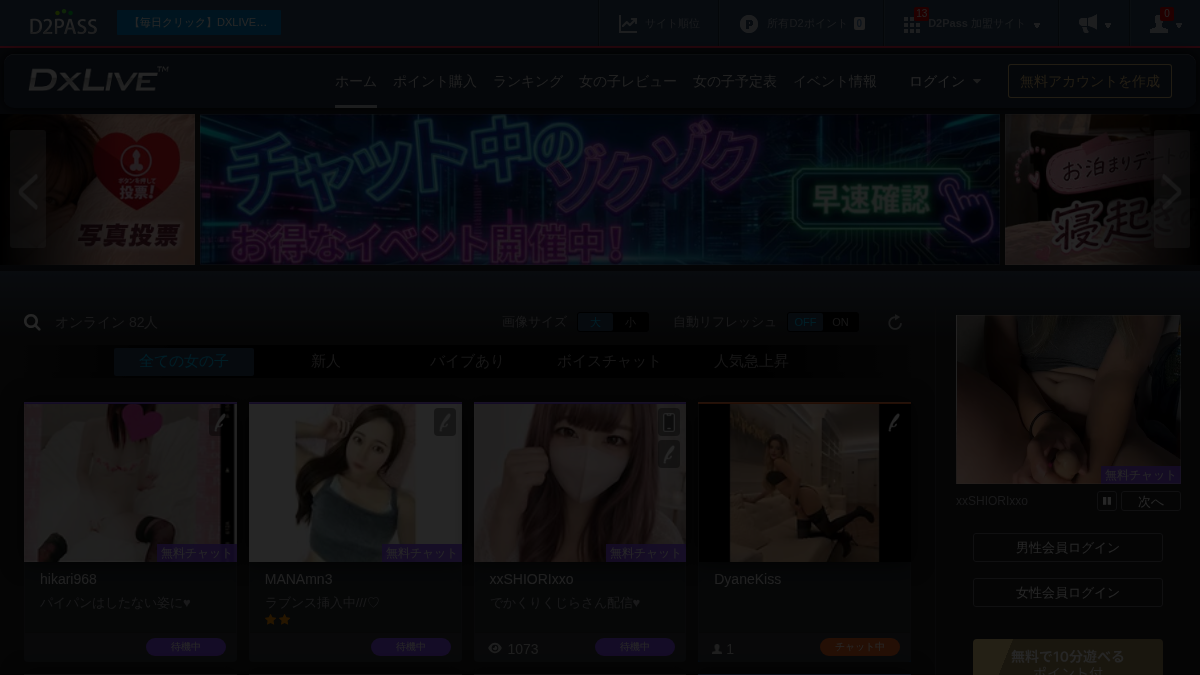Screen dimensions: 1200x675
Task: Select 全ての女の子 tab
Action: (184, 361)
